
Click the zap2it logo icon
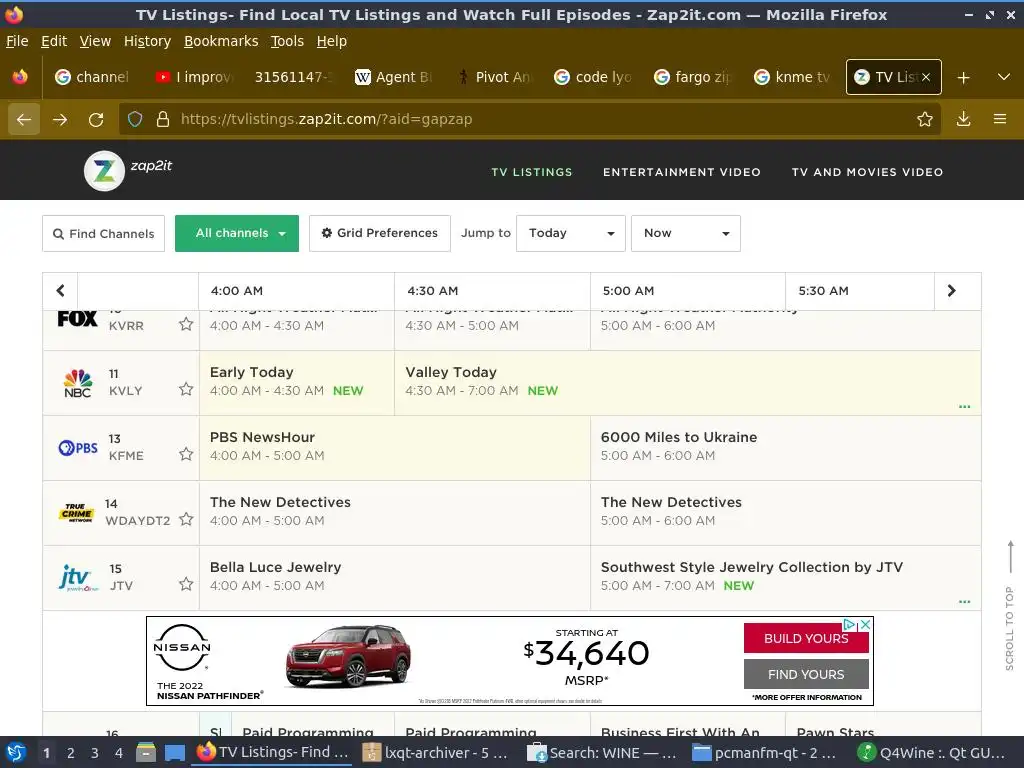104,171
